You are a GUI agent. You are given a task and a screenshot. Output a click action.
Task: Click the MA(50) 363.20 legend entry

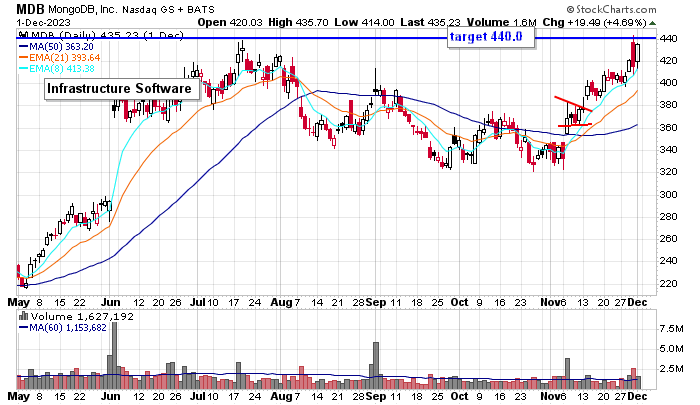click(x=62, y=46)
